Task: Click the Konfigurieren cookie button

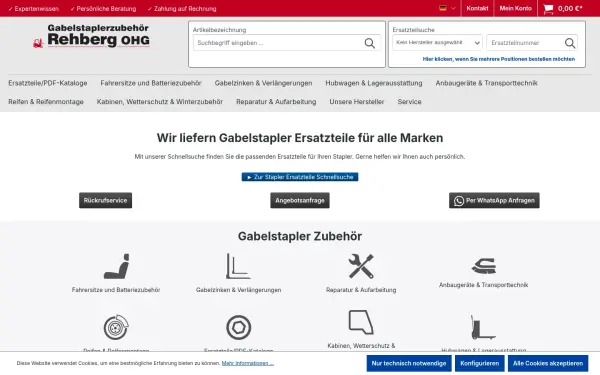Action: [x=479, y=363]
